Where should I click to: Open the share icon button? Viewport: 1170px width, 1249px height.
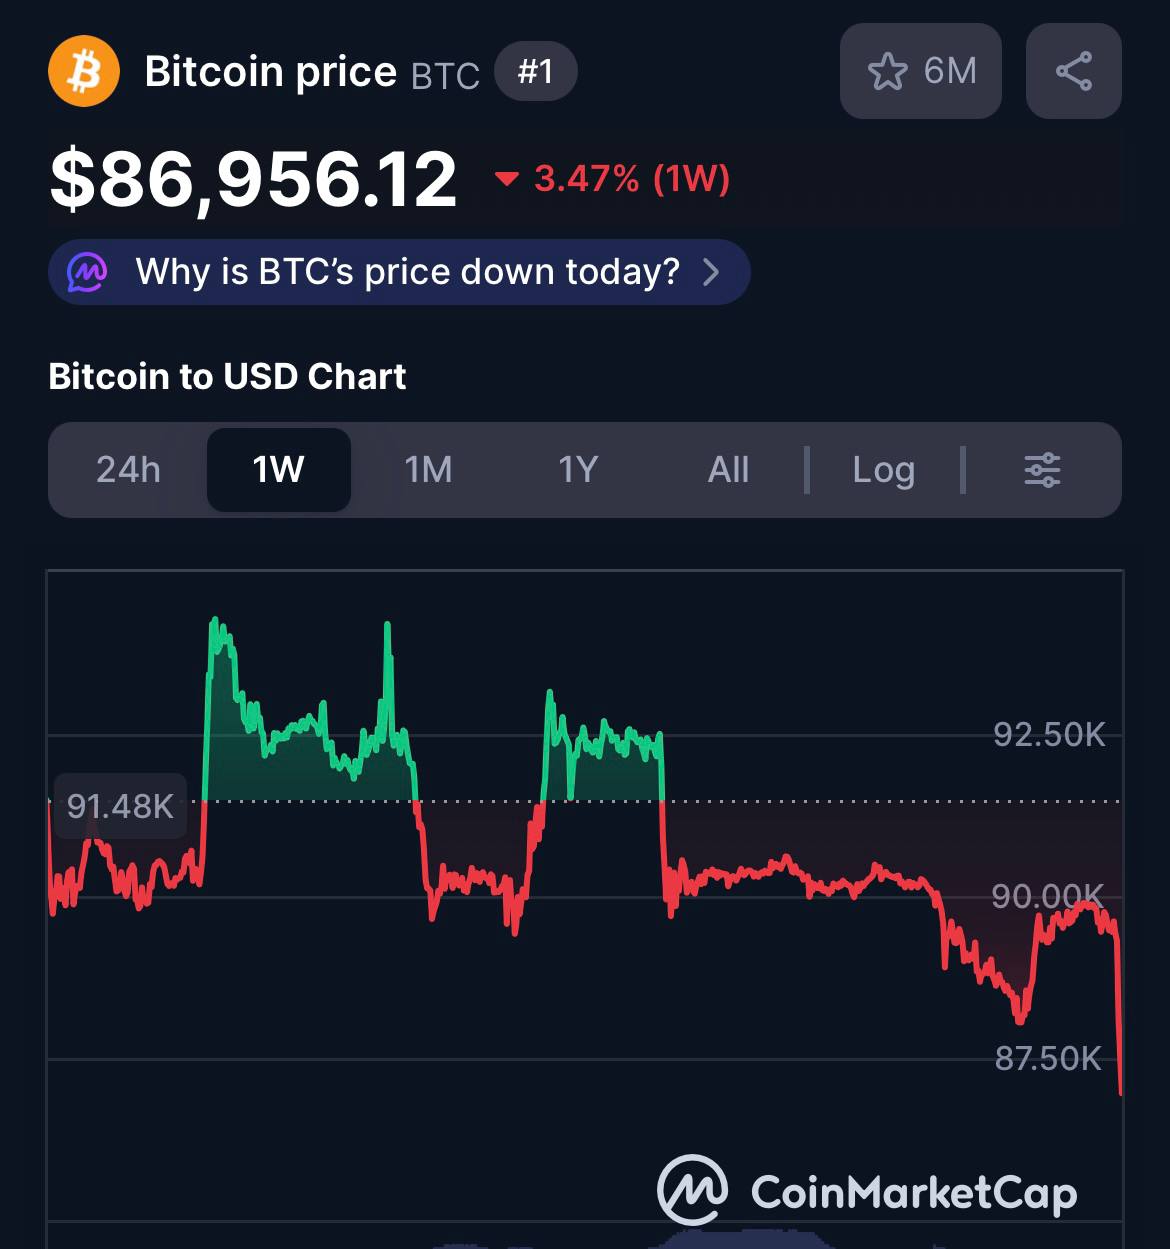click(x=1073, y=72)
